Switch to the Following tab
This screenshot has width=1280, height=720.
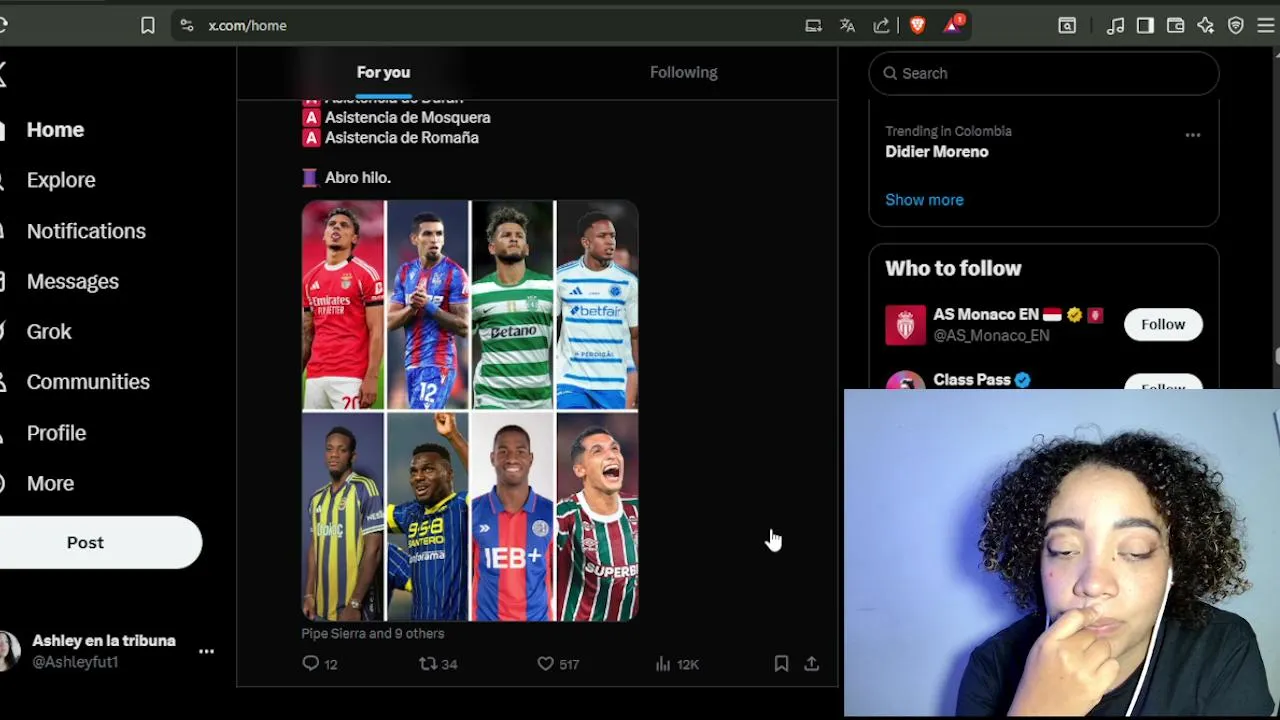(x=684, y=72)
